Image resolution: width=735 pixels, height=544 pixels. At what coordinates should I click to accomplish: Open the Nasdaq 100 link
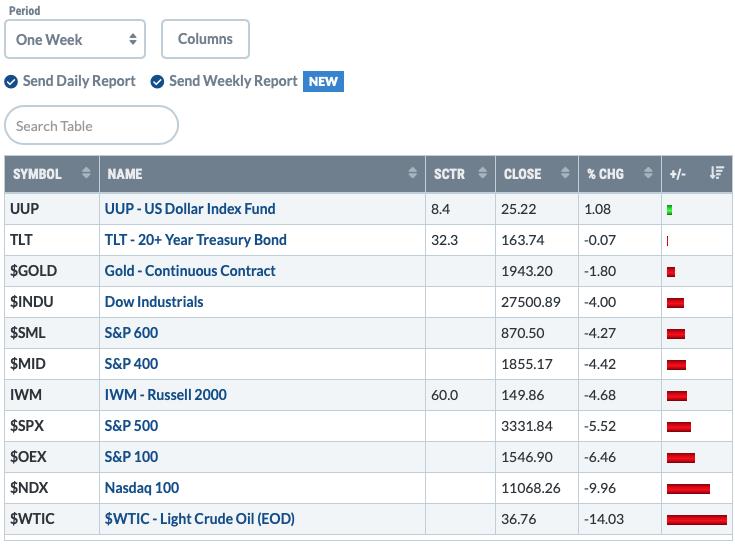[142, 488]
